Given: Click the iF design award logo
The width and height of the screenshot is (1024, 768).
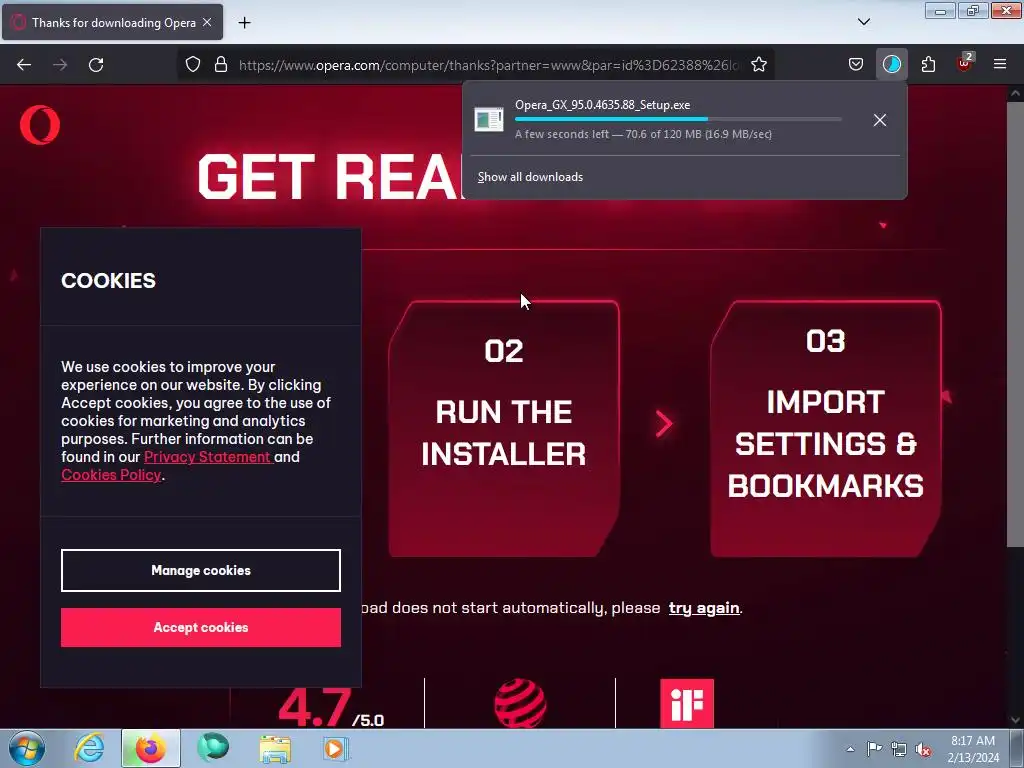Looking at the screenshot, I should pos(687,703).
